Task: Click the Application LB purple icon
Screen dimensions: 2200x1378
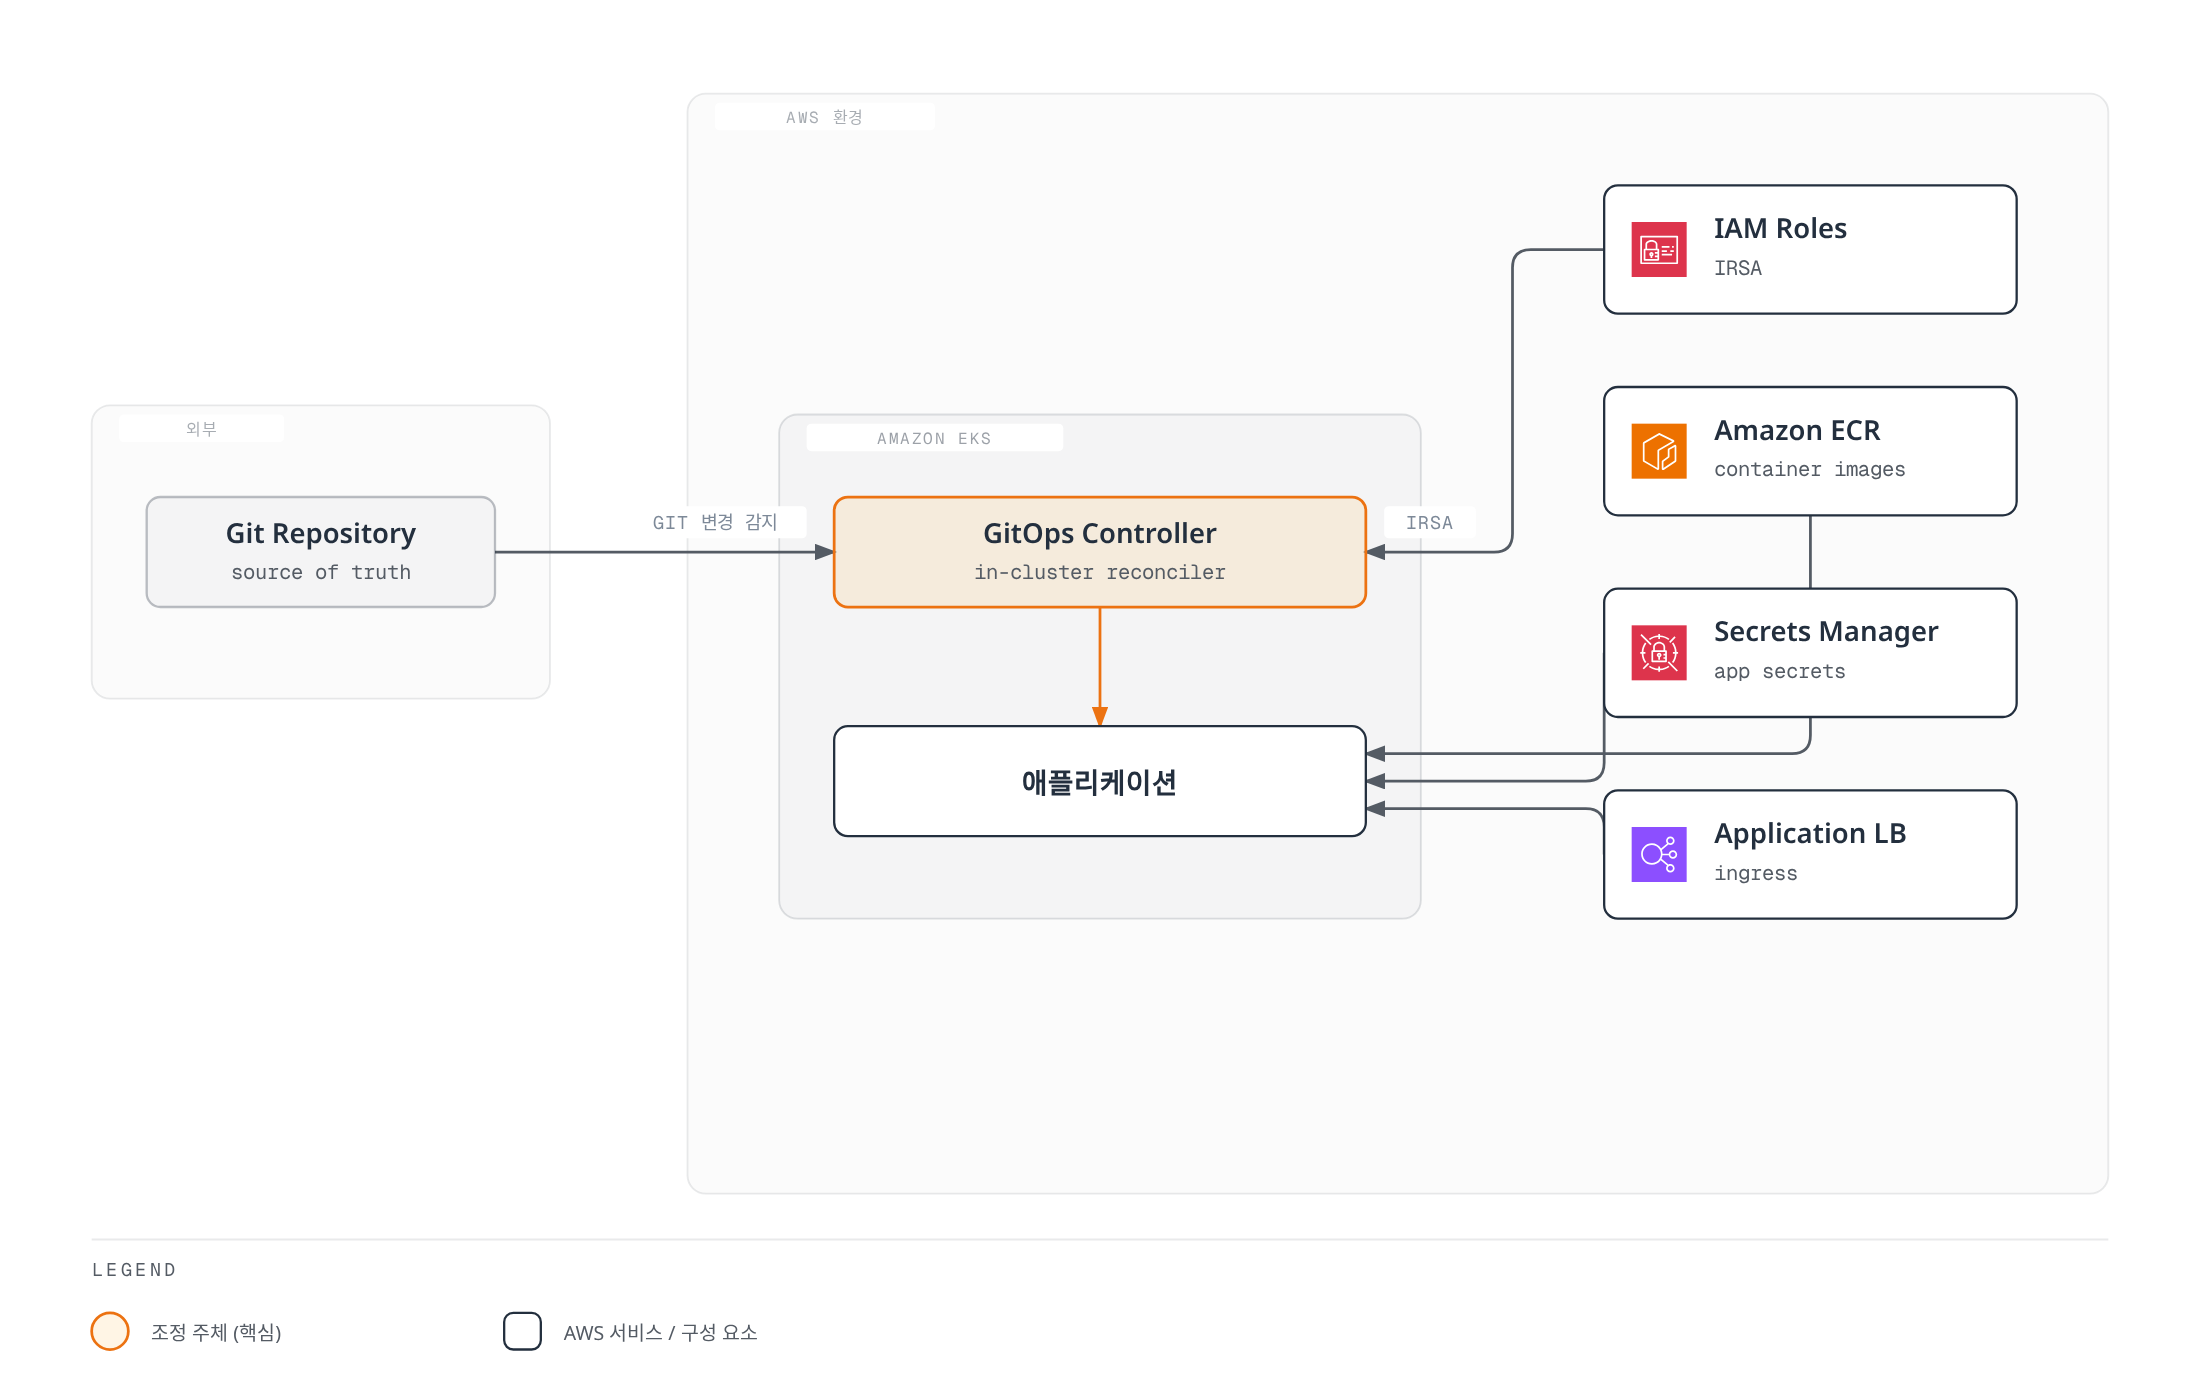Action: (x=1659, y=854)
